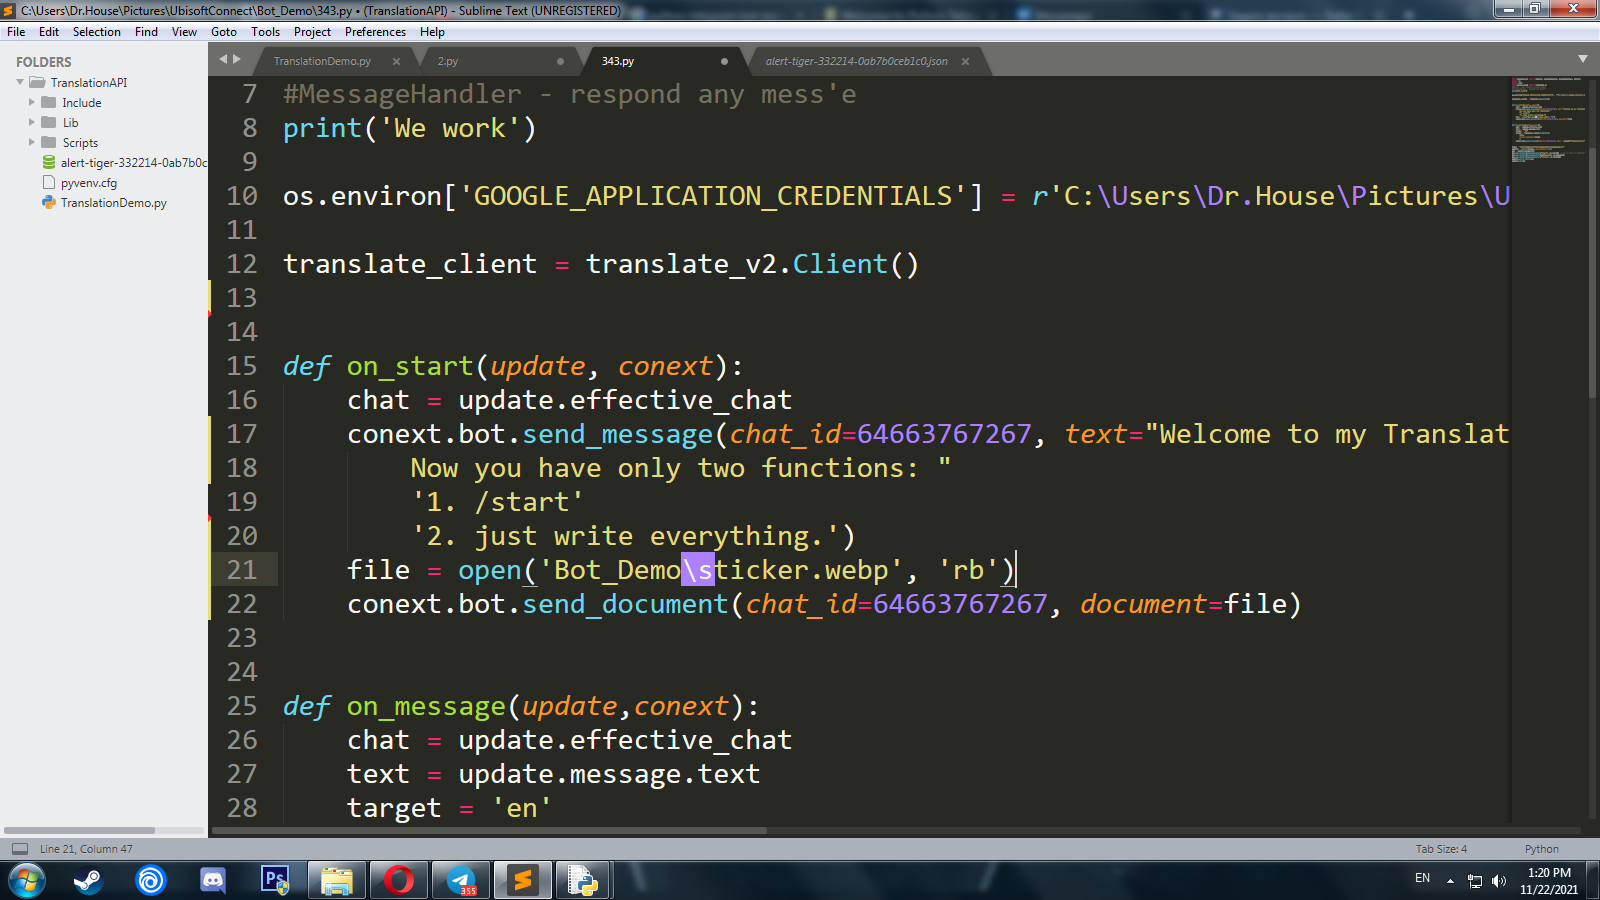Click the editor horizontal scrollbar
The height and width of the screenshot is (900, 1600).
click(x=490, y=830)
